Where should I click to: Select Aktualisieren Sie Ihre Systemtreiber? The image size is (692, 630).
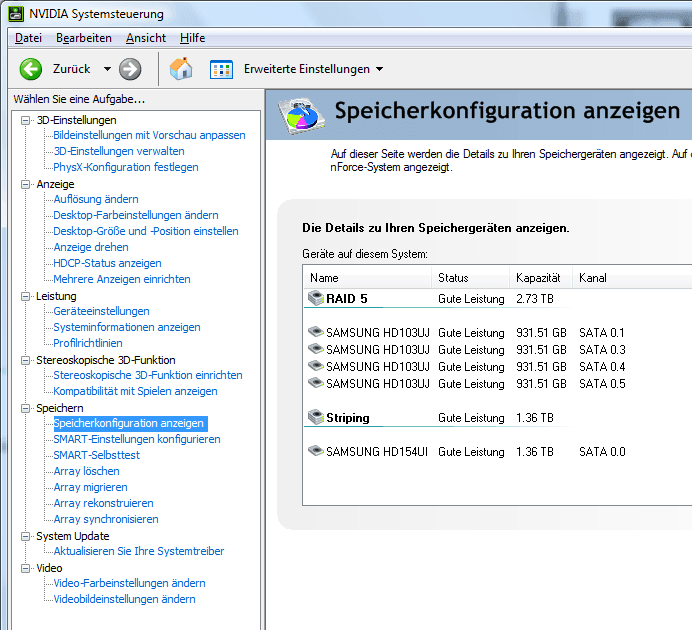coord(139,551)
